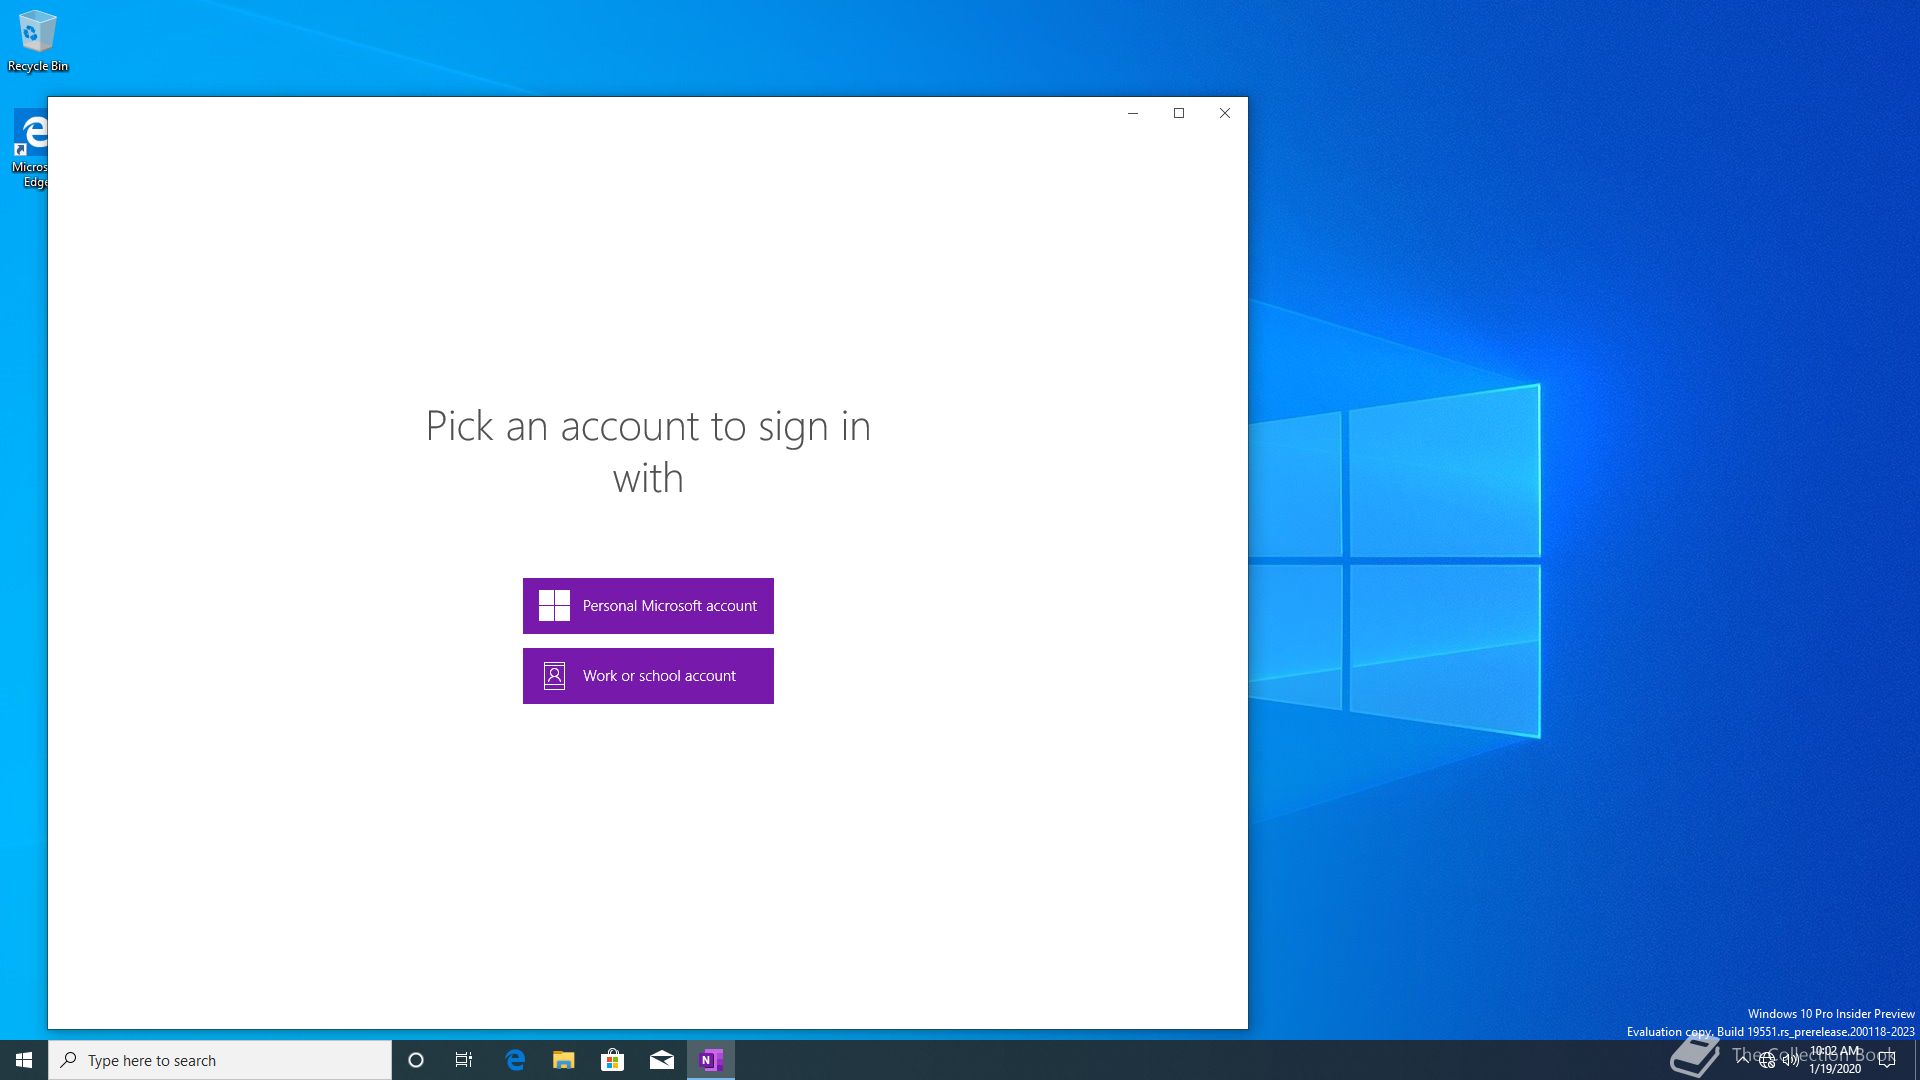Launch Edge from the taskbar
This screenshot has height=1080, width=1920.
coord(515,1060)
